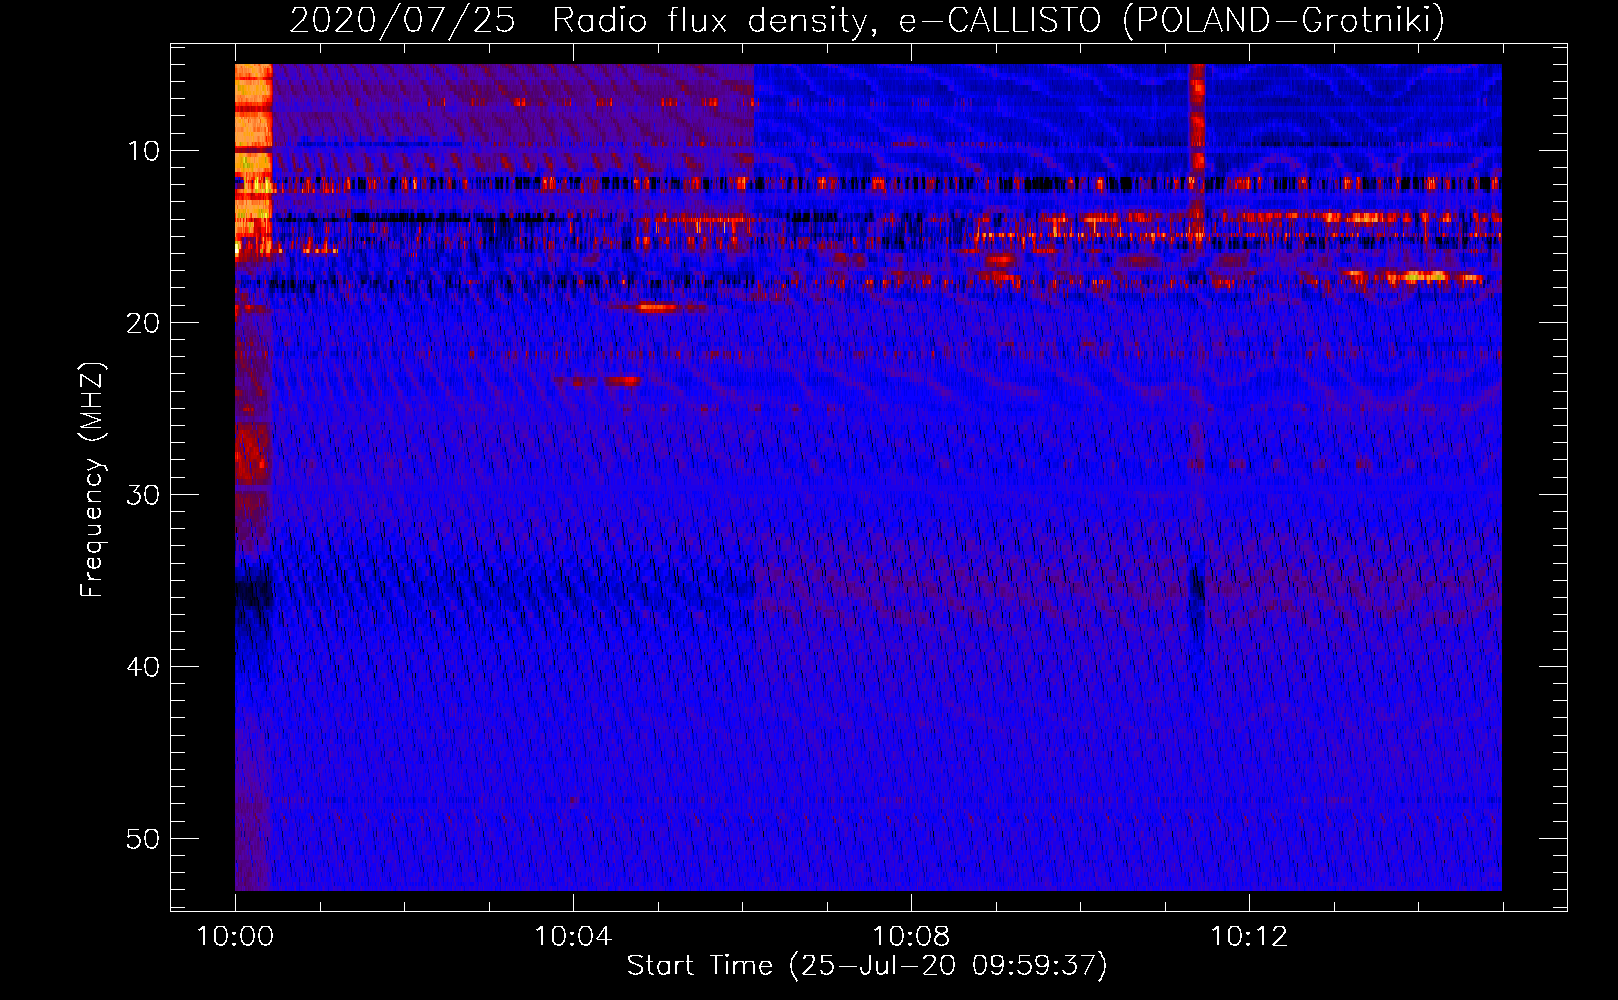Image resolution: width=1618 pixels, height=1000 pixels.
Task: Click the 'Frequency (MHZ)' y-axis label
Action: pyautogui.click(x=92, y=480)
